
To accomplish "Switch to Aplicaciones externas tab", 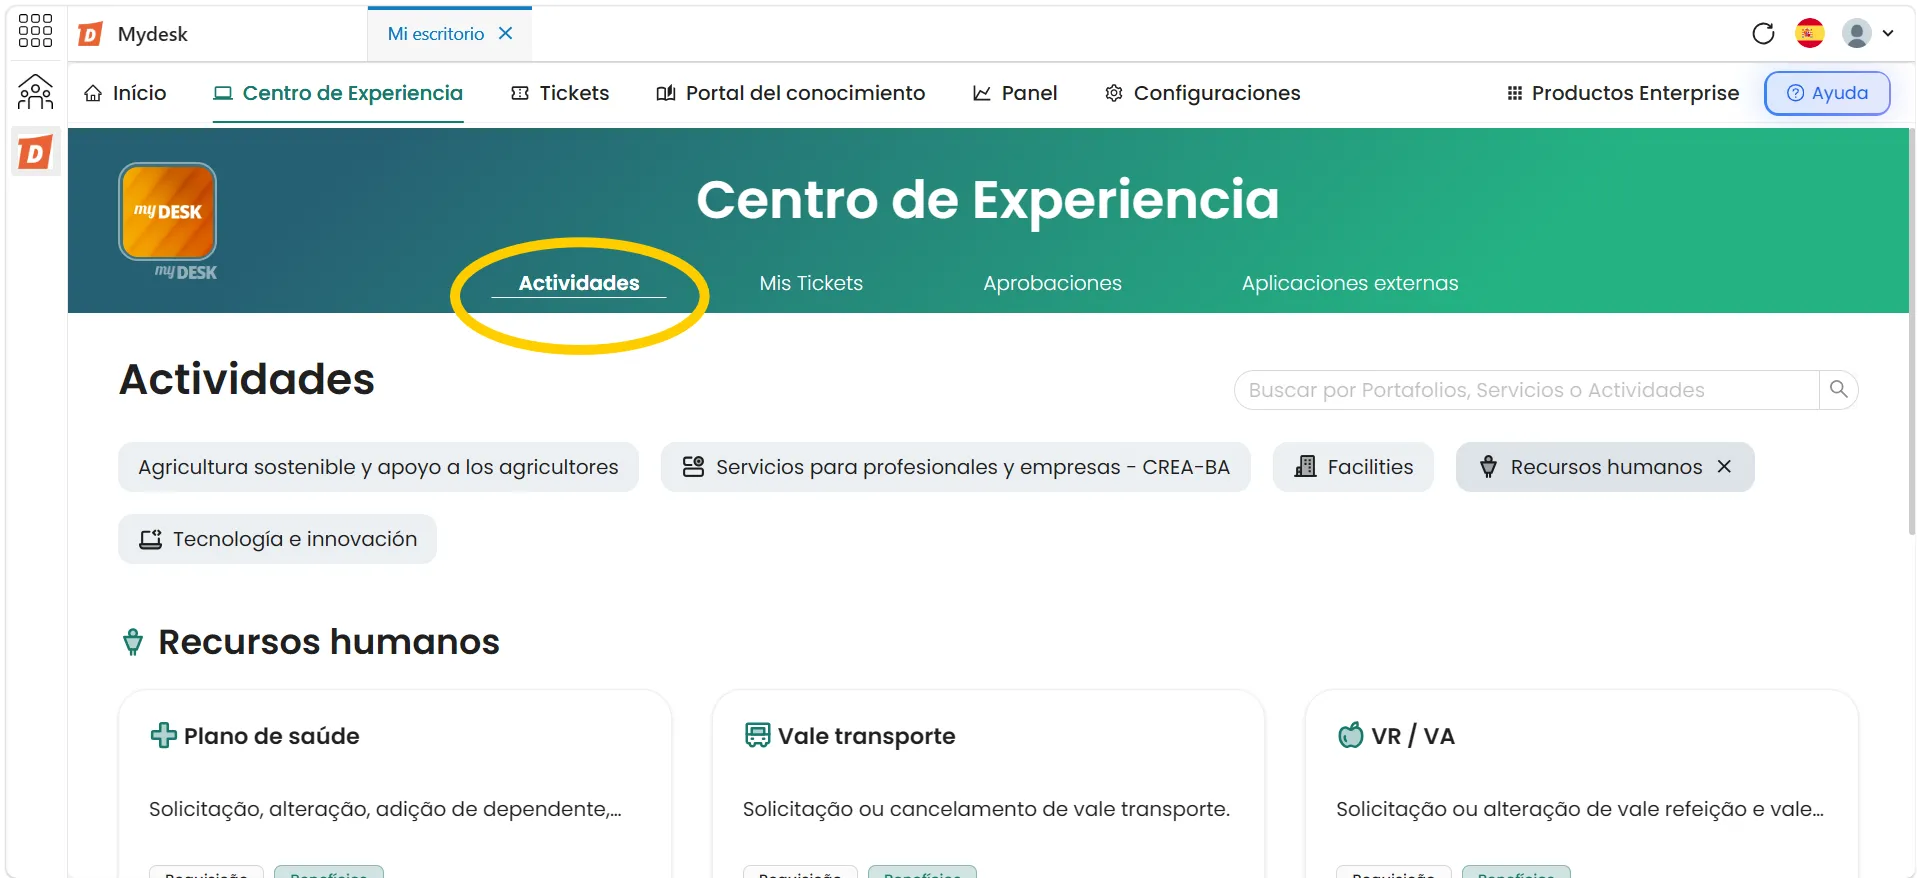I will click(x=1350, y=283).
